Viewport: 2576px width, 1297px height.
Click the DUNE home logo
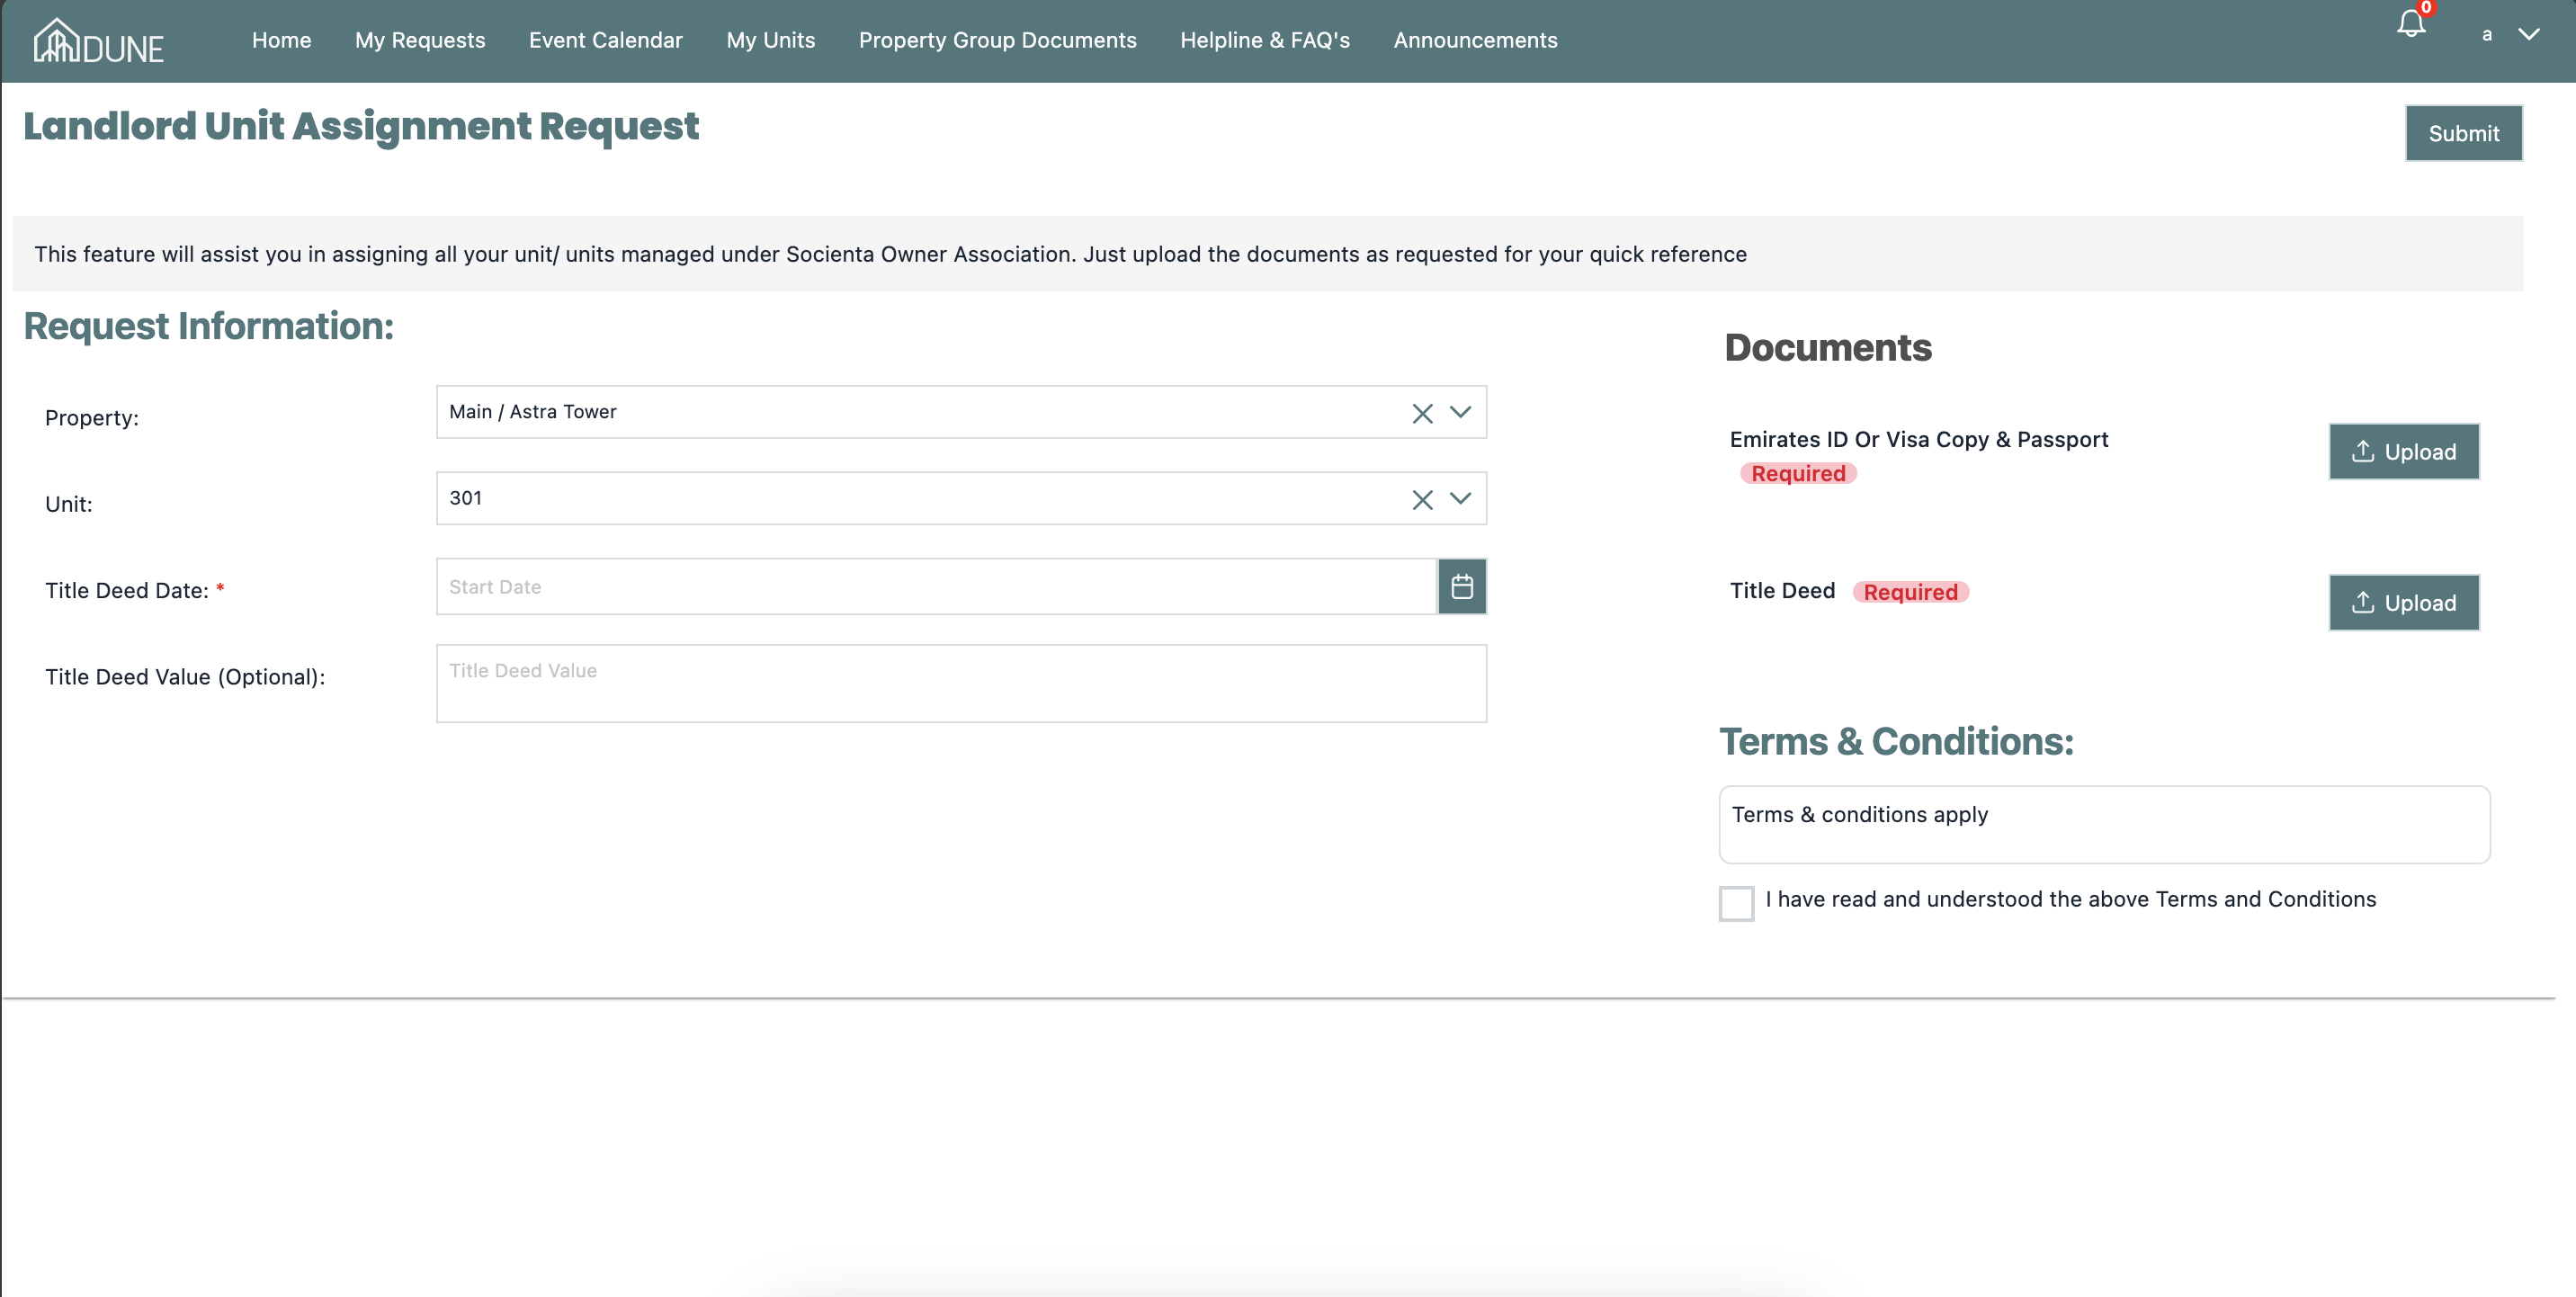tap(98, 42)
